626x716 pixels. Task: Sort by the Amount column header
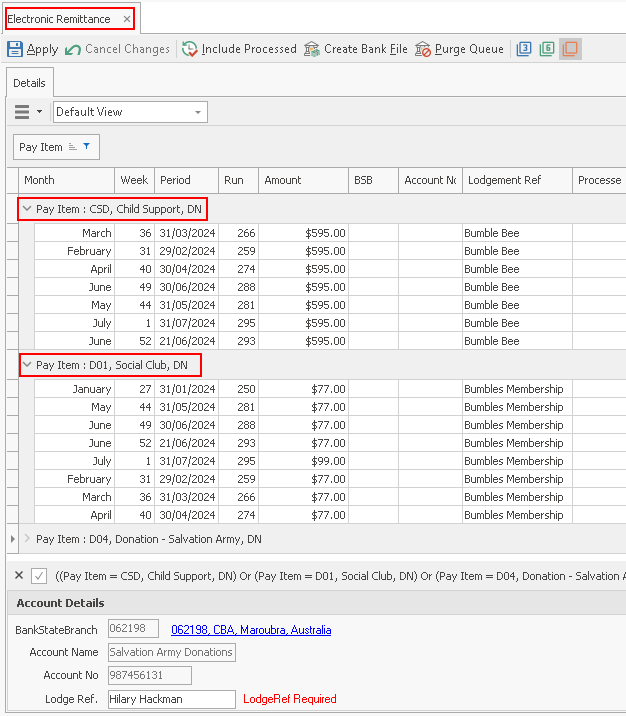[x=303, y=180]
